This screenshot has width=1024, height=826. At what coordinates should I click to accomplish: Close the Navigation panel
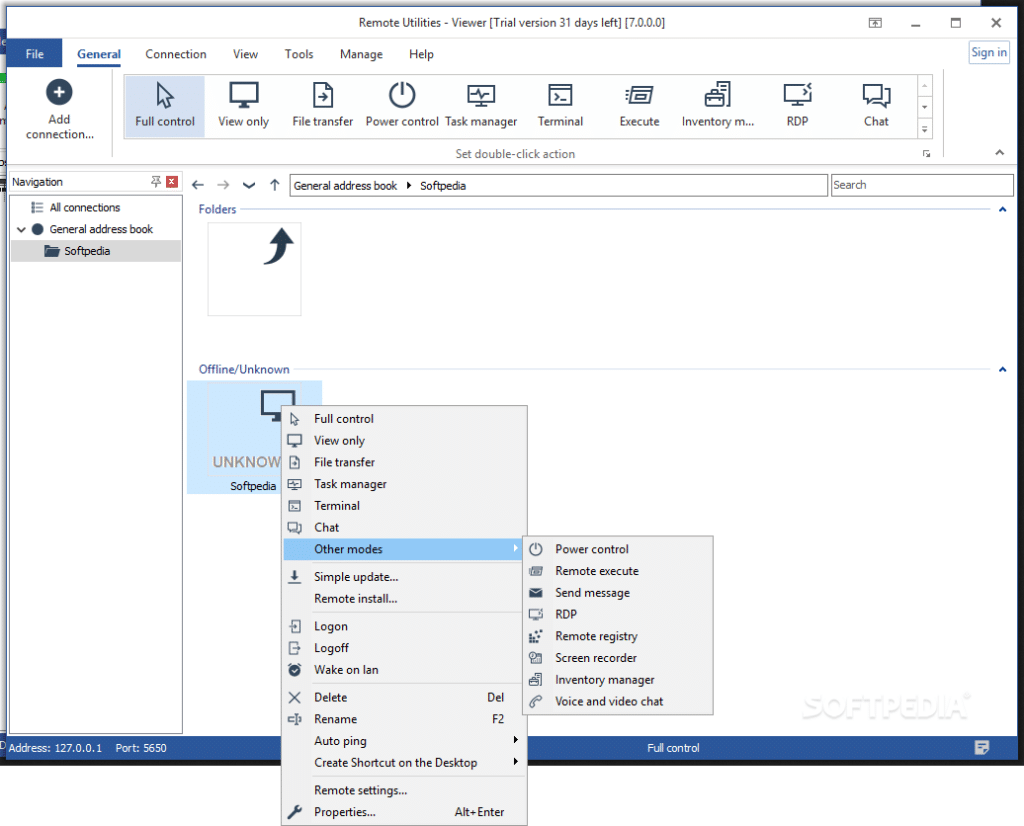[172, 182]
